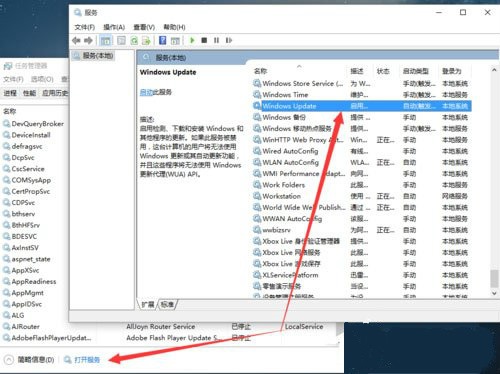Viewport: 500px width, 374px height.
Task: Open 选项(O) menu in Task Manager
Action: point(42,79)
